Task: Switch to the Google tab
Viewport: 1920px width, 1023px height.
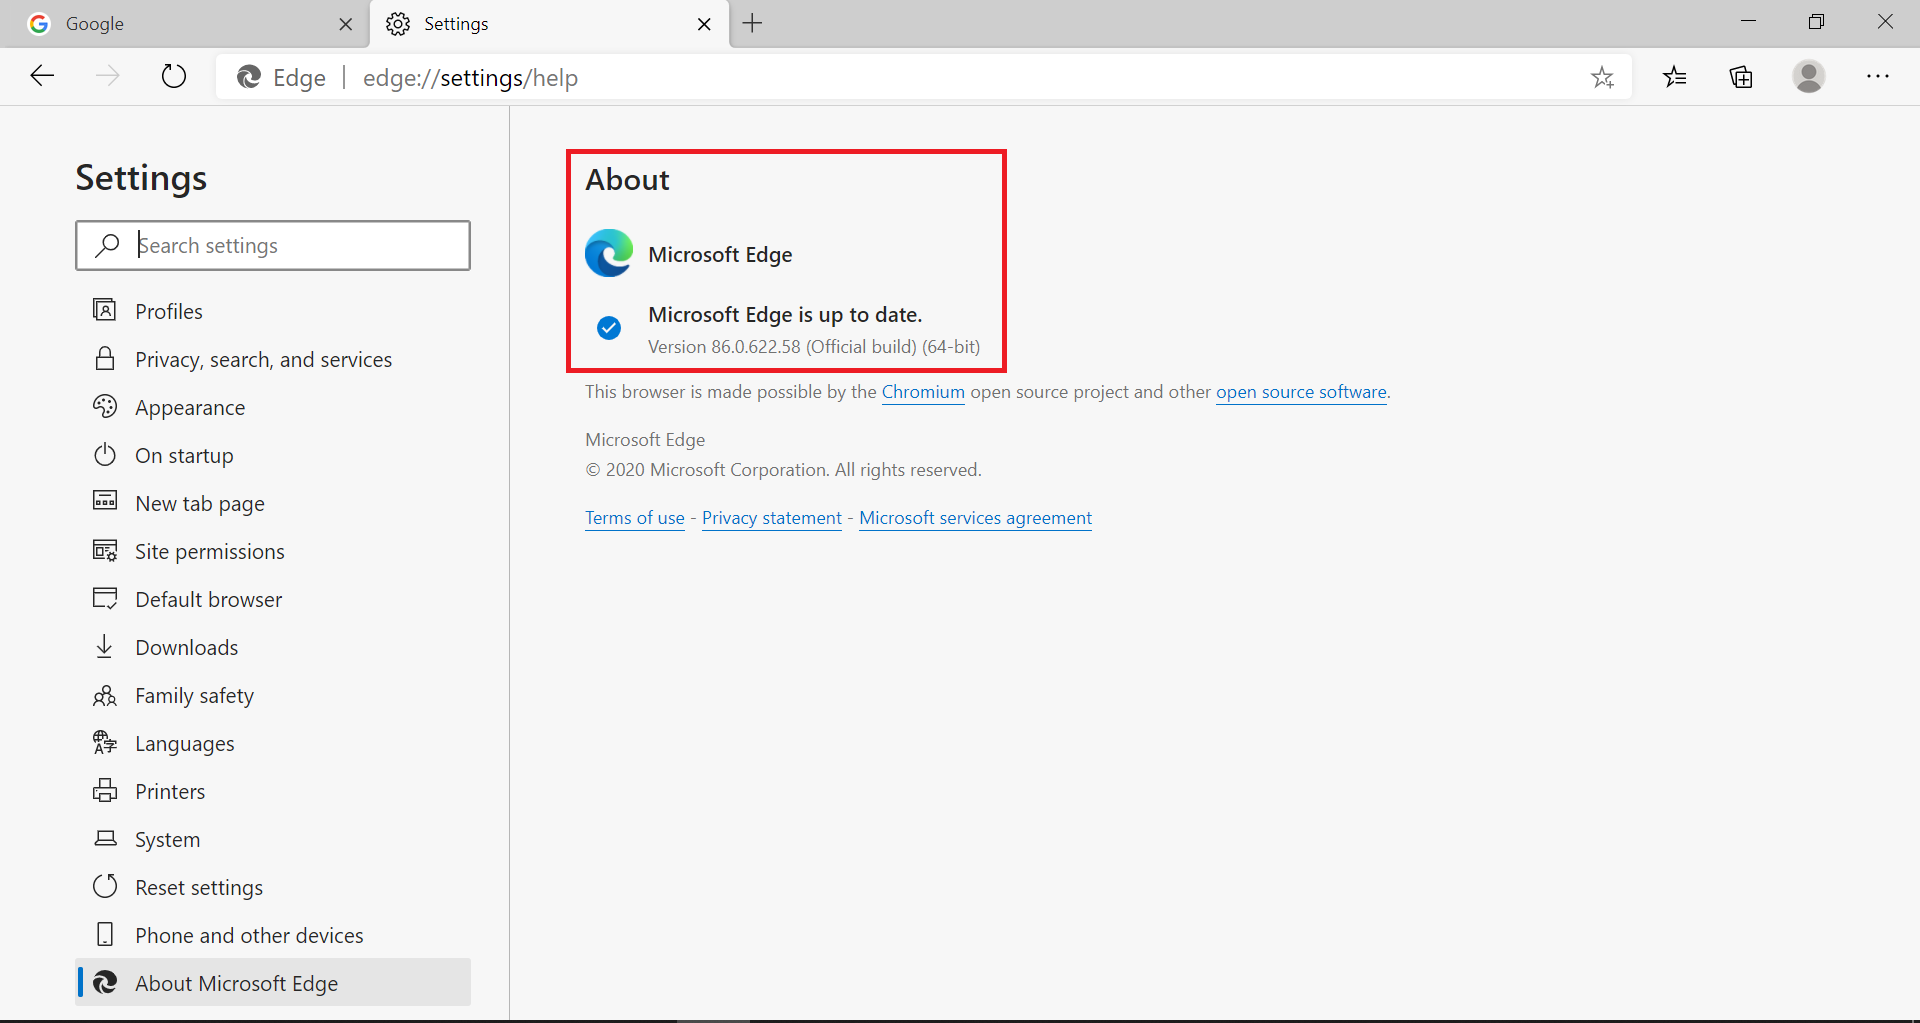Action: tap(185, 24)
